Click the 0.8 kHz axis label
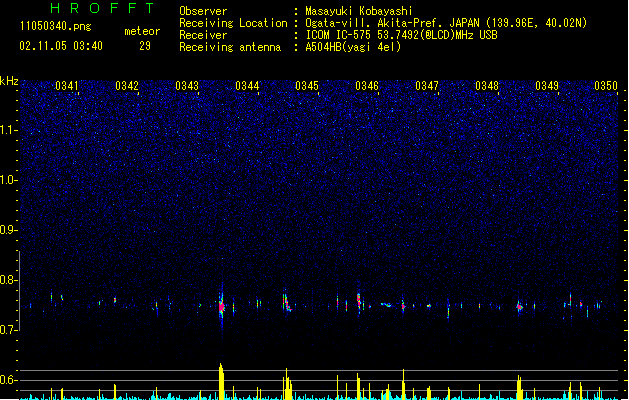 point(9,280)
